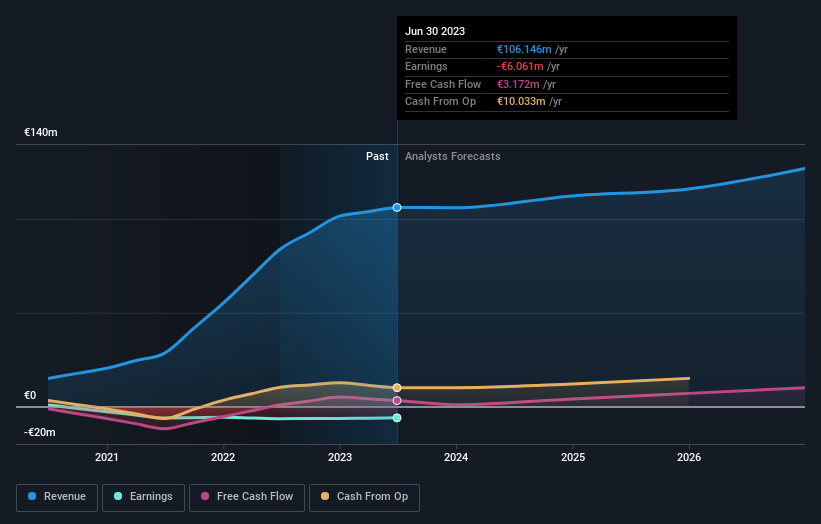This screenshot has width=821, height=524.
Task: Click the 2021 x-axis label
Action: click(107, 458)
